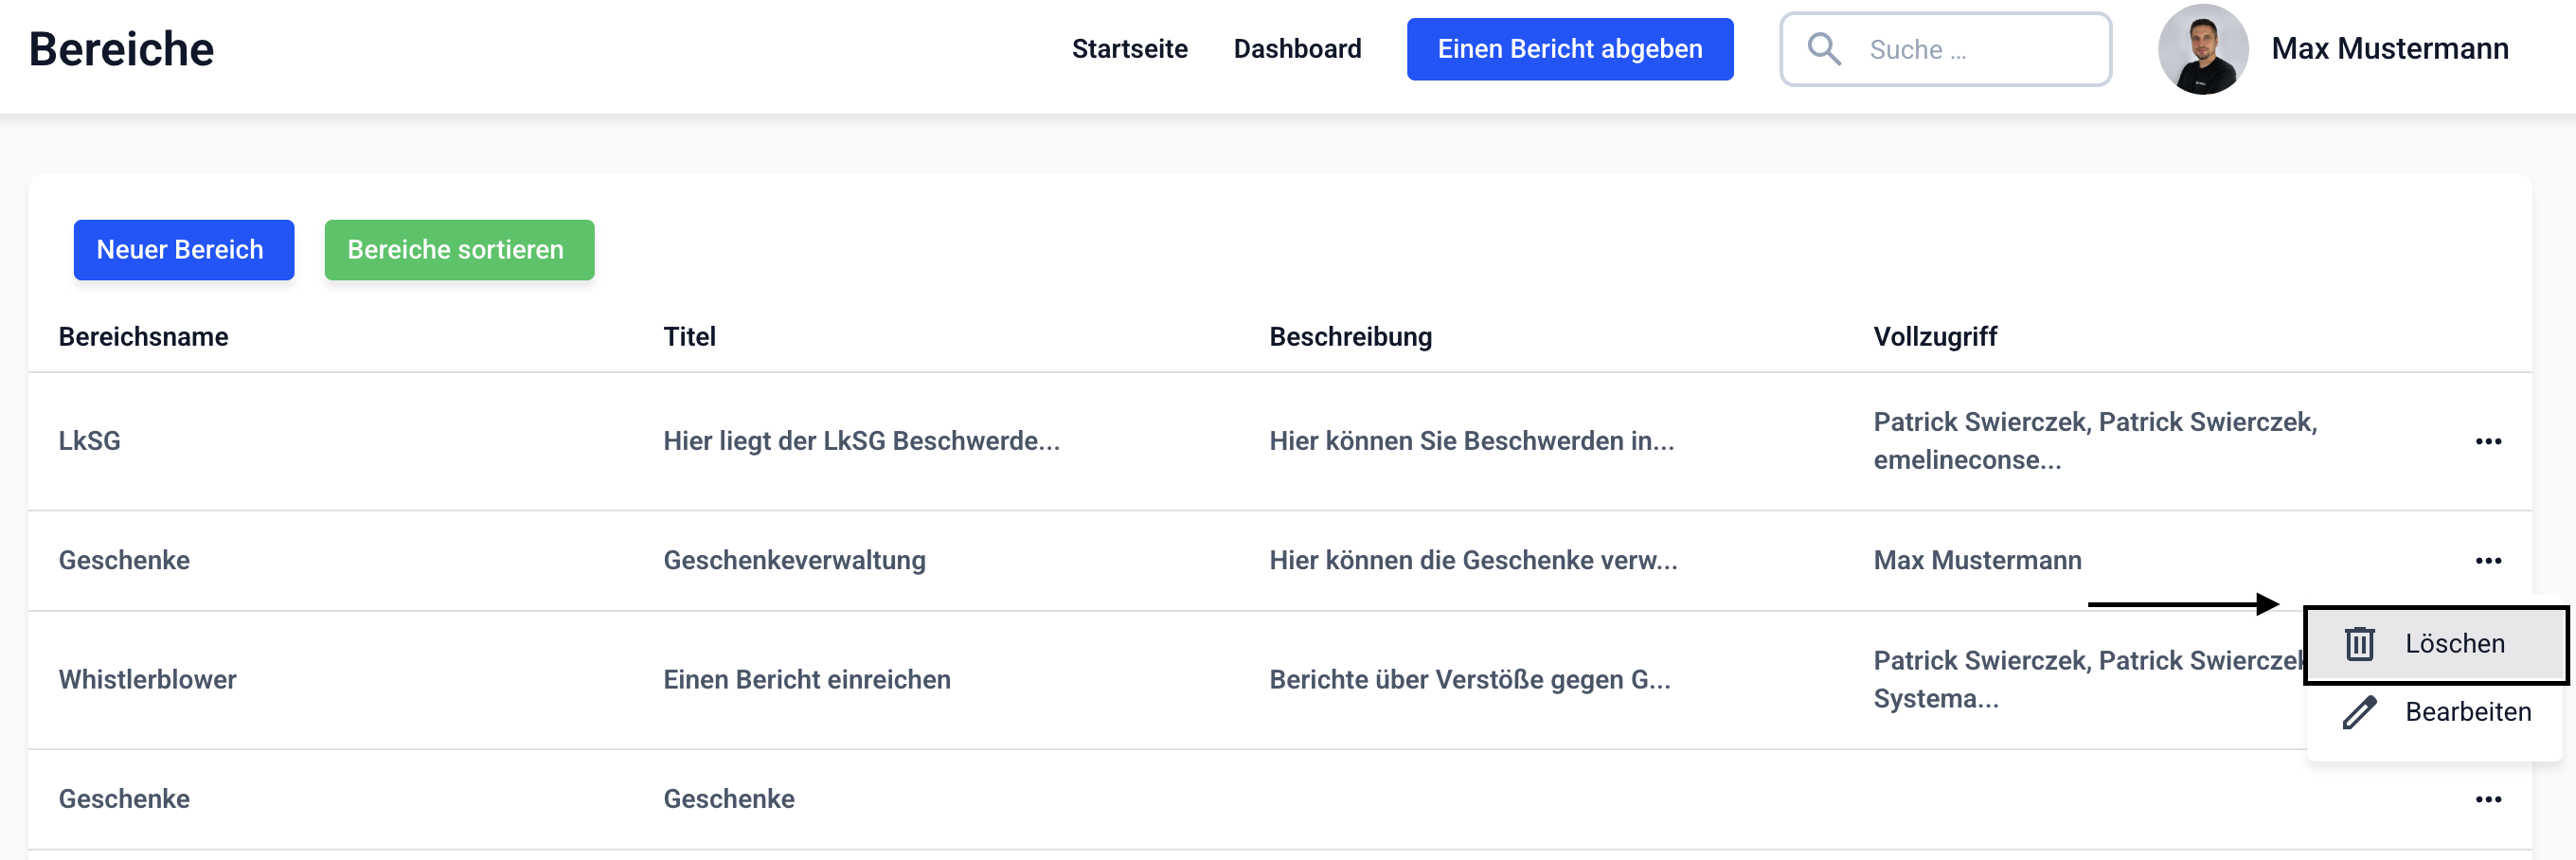Select the LkSG area name
The height and width of the screenshot is (860, 2576).
(x=89, y=441)
